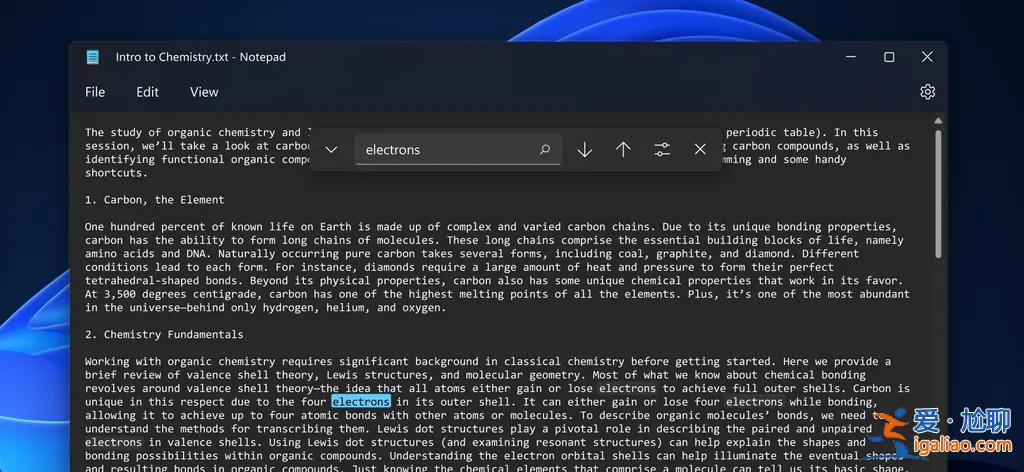Place cursor on '2. Chemistry Fundamentals' heading
The height and width of the screenshot is (472, 1024).
[x=164, y=334]
